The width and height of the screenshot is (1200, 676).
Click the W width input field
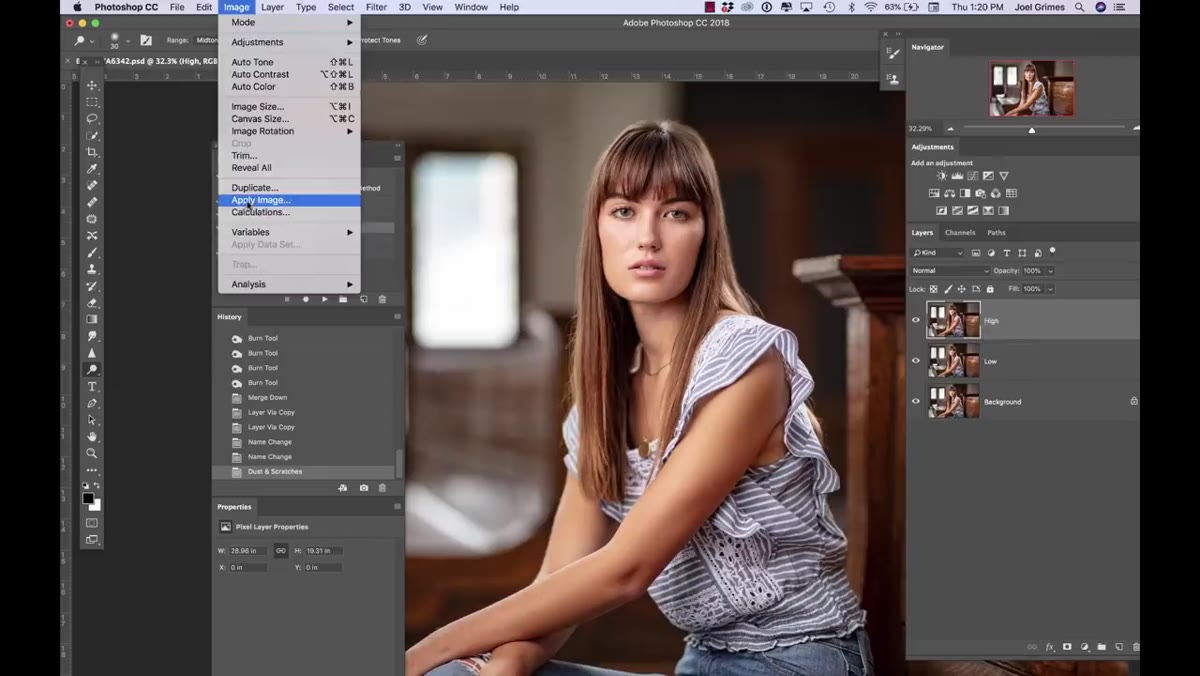pyautogui.click(x=248, y=550)
